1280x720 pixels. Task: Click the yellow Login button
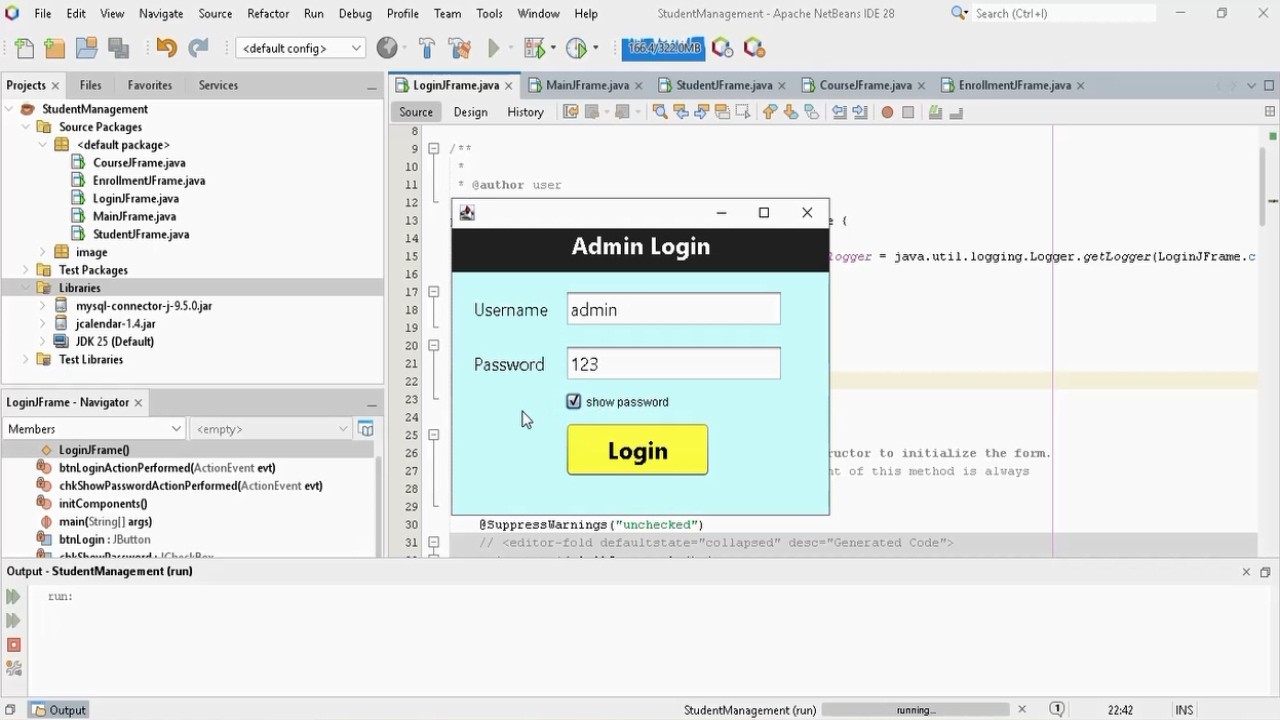[x=637, y=450]
